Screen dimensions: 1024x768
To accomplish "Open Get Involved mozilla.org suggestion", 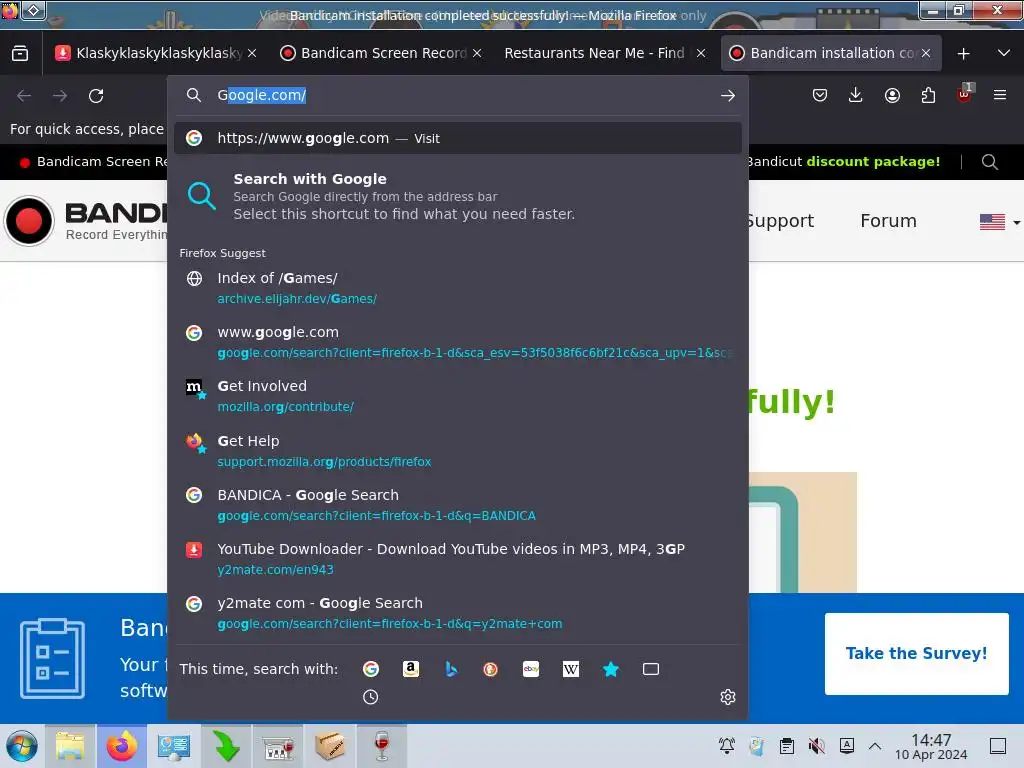I will coord(457,396).
